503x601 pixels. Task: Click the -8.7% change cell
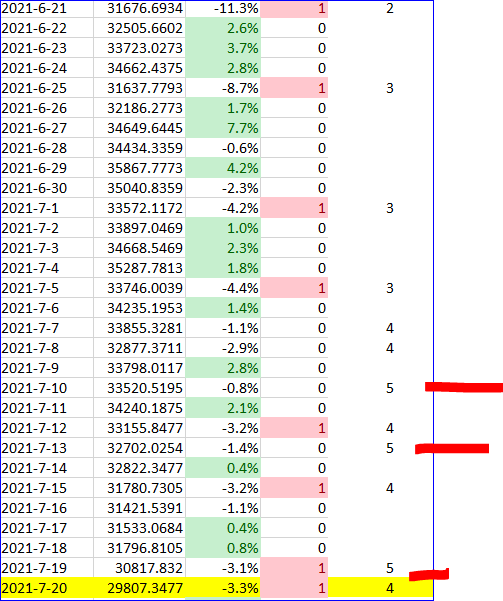pyautogui.click(x=223, y=88)
